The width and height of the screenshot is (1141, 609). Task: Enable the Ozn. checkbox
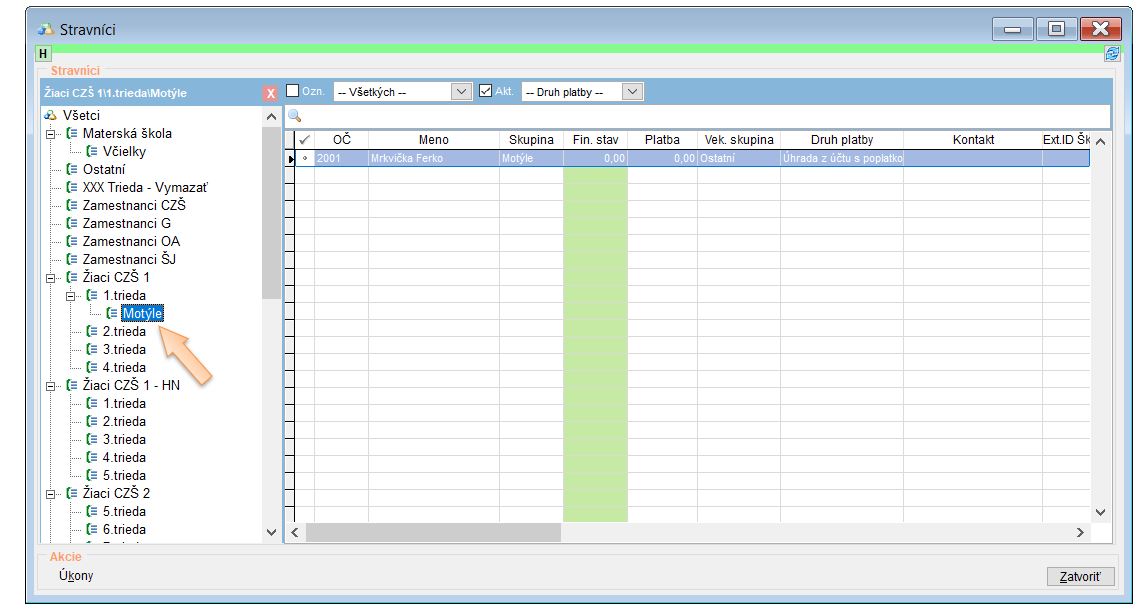pos(293,91)
